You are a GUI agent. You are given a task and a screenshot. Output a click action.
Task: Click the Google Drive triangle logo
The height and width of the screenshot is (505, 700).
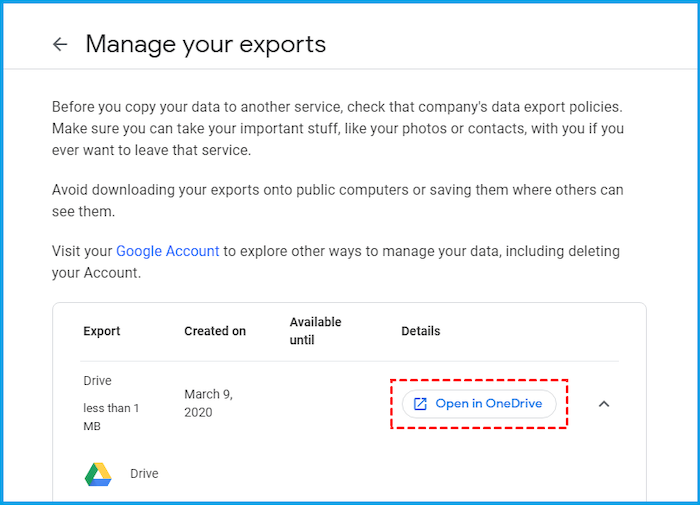tap(98, 473)
